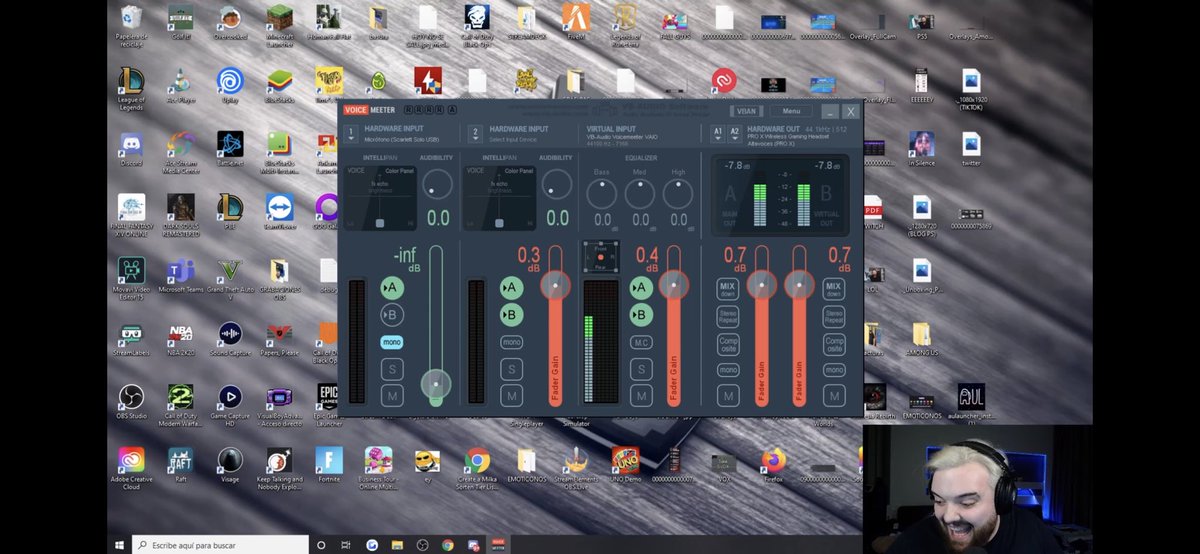1200x554 pixels.
Task: Toggle M.C on the Virtual Input strip
Action: click(641, 342)
